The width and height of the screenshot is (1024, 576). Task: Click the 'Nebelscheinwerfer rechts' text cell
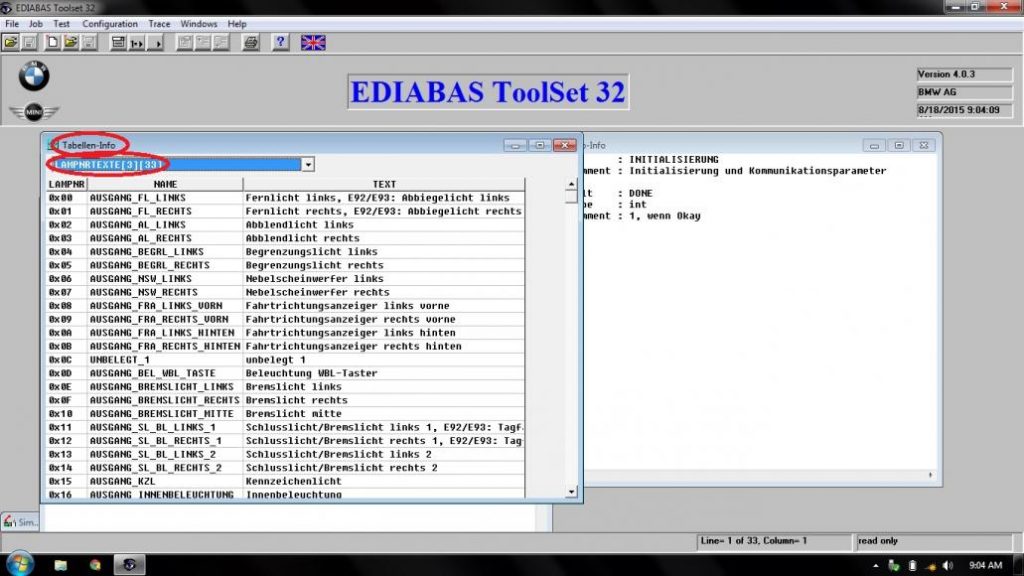coord(384,293)
